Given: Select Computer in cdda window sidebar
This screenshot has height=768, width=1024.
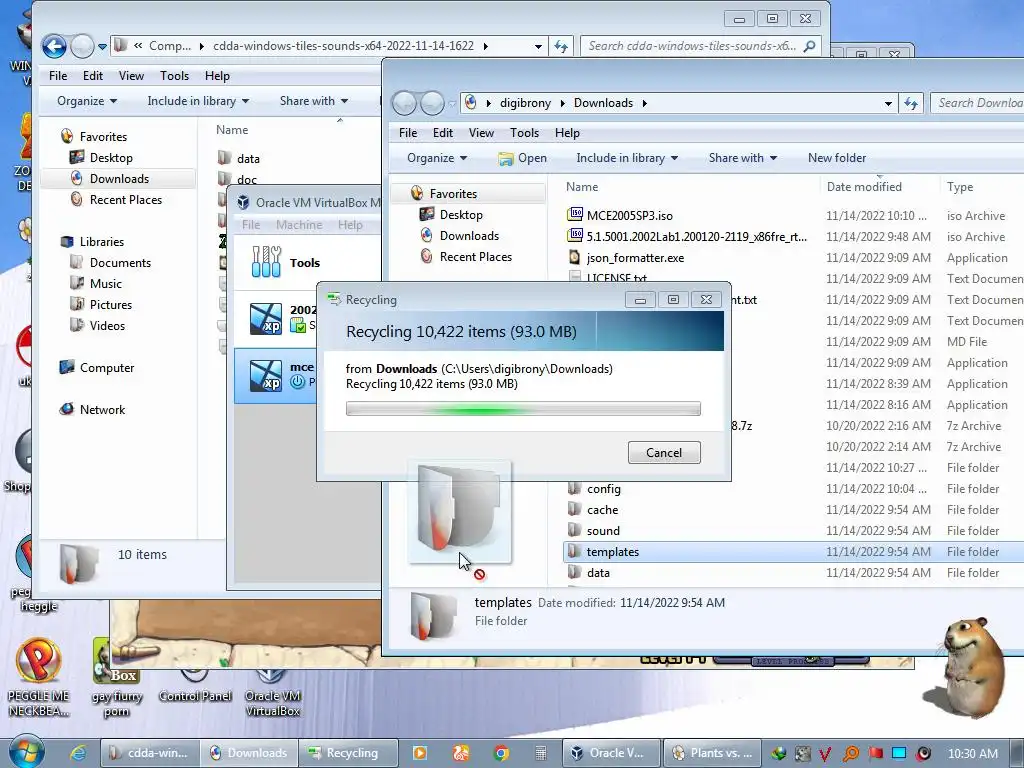Looking at the screenshot, I should (106, 368).
